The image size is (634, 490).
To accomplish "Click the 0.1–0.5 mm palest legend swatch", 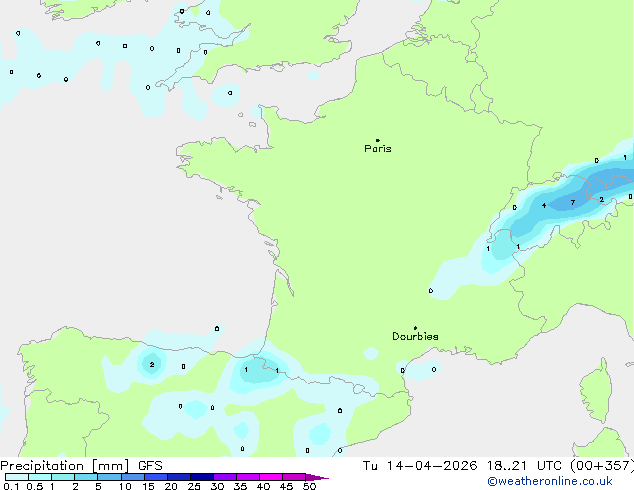I will tap(17, 477).
